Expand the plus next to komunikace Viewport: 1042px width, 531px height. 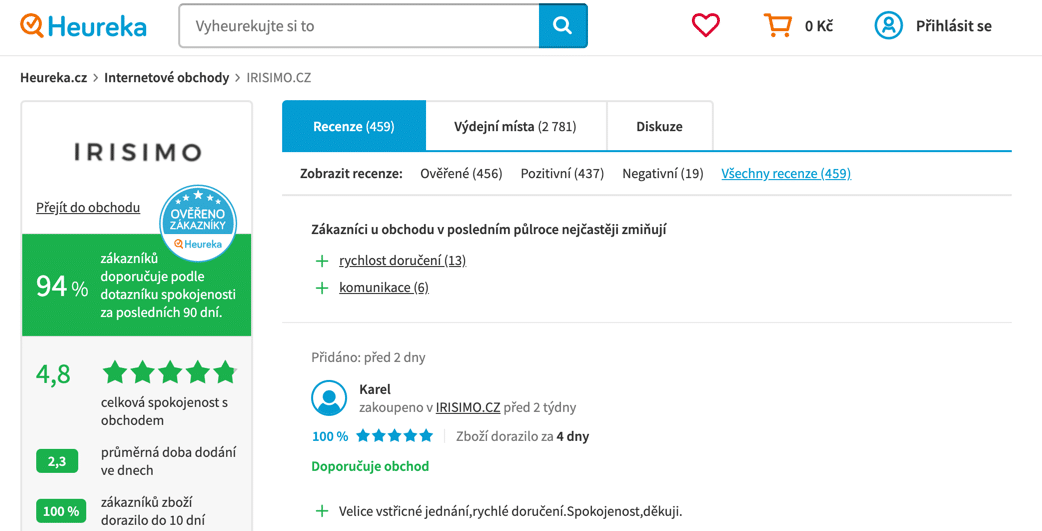tap(322, 288)
